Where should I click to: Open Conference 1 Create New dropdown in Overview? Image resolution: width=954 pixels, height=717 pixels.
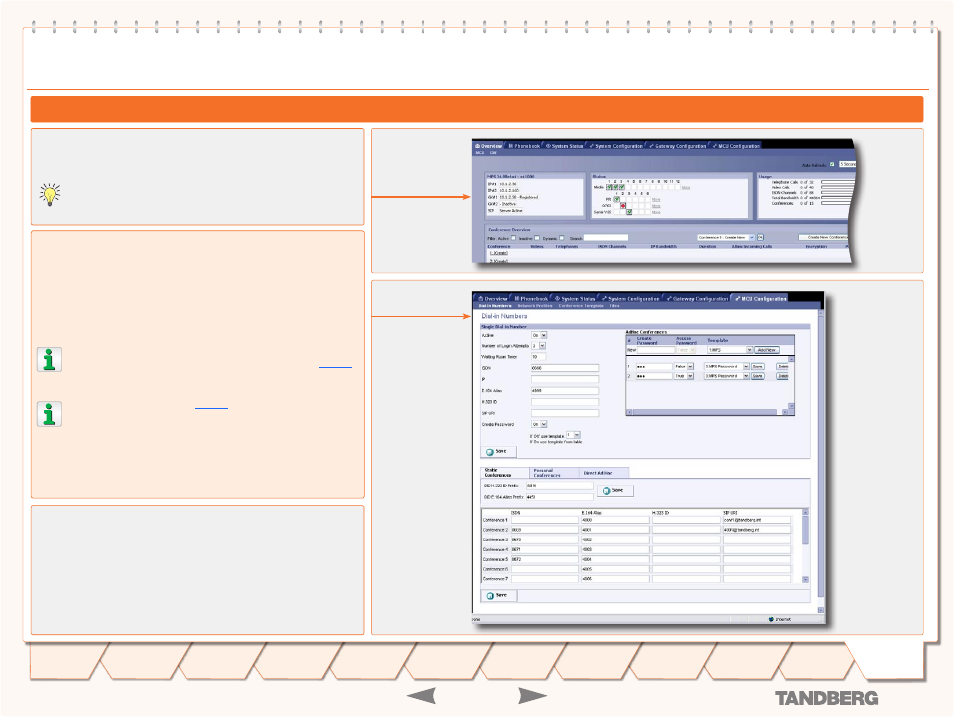(x=726, y=237)
